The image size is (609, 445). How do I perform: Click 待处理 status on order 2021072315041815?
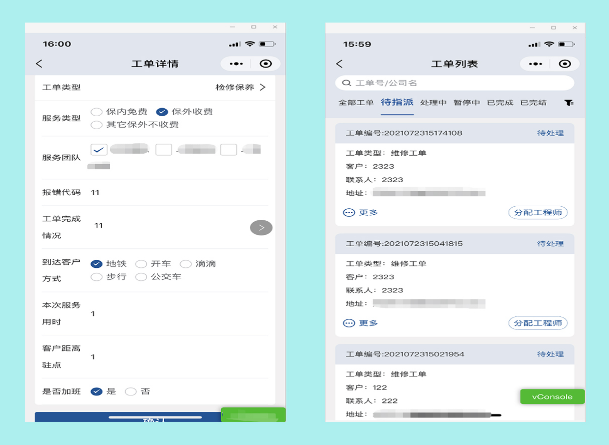[x=550, y=244]
